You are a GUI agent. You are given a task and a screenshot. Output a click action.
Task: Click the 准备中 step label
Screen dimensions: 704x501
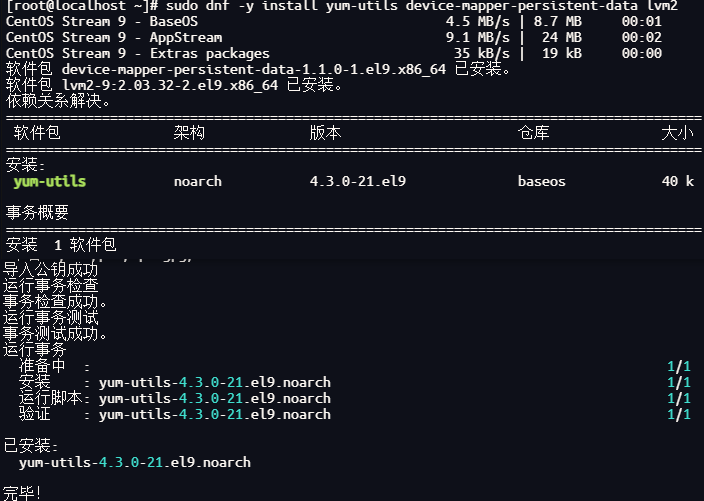point(42,366)
